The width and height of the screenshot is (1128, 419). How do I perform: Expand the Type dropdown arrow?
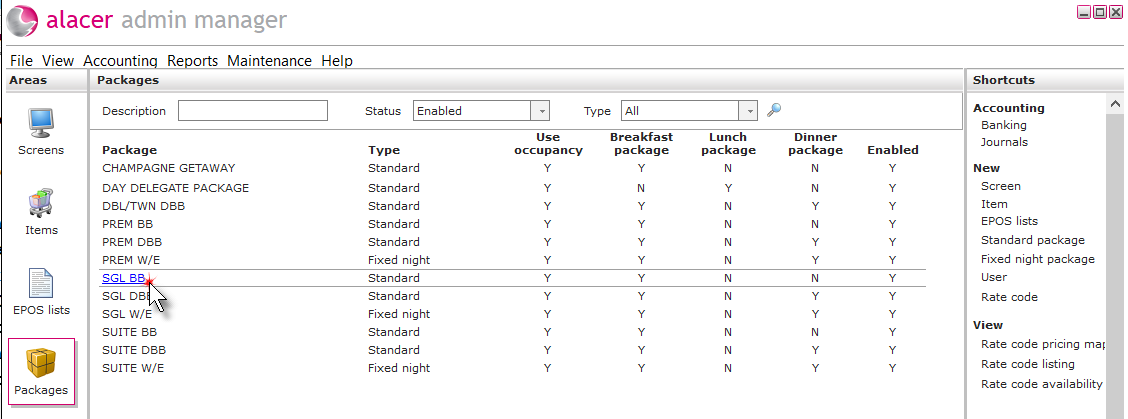[749, 111]
